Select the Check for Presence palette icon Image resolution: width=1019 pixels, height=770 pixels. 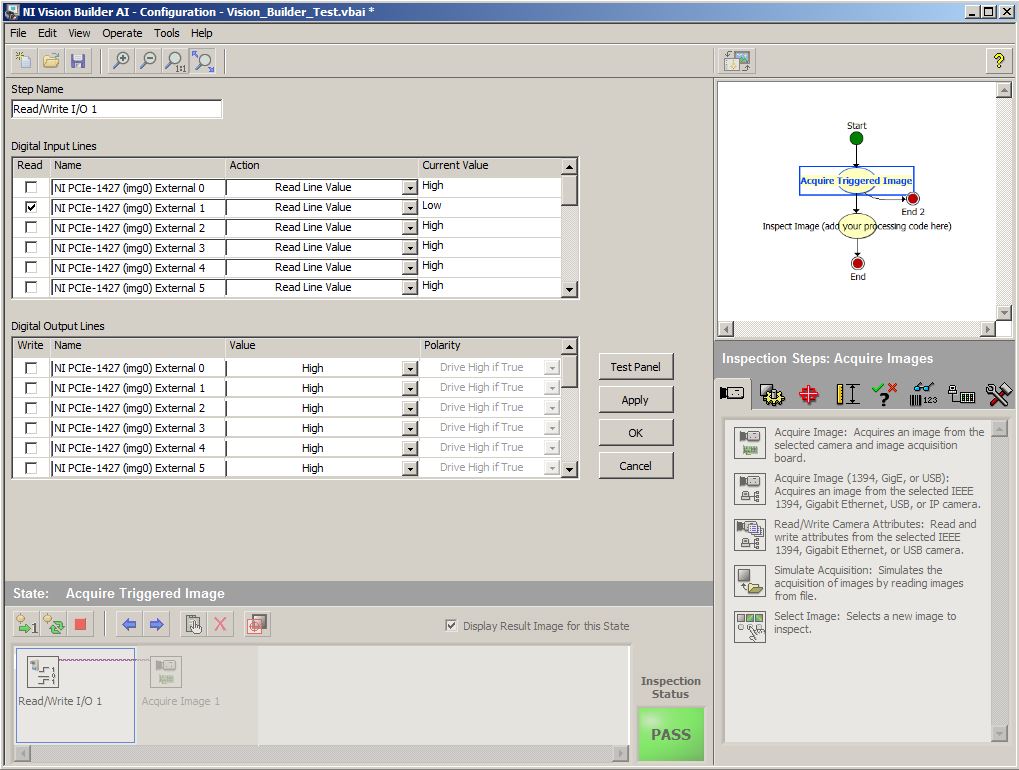click(884, 394)
